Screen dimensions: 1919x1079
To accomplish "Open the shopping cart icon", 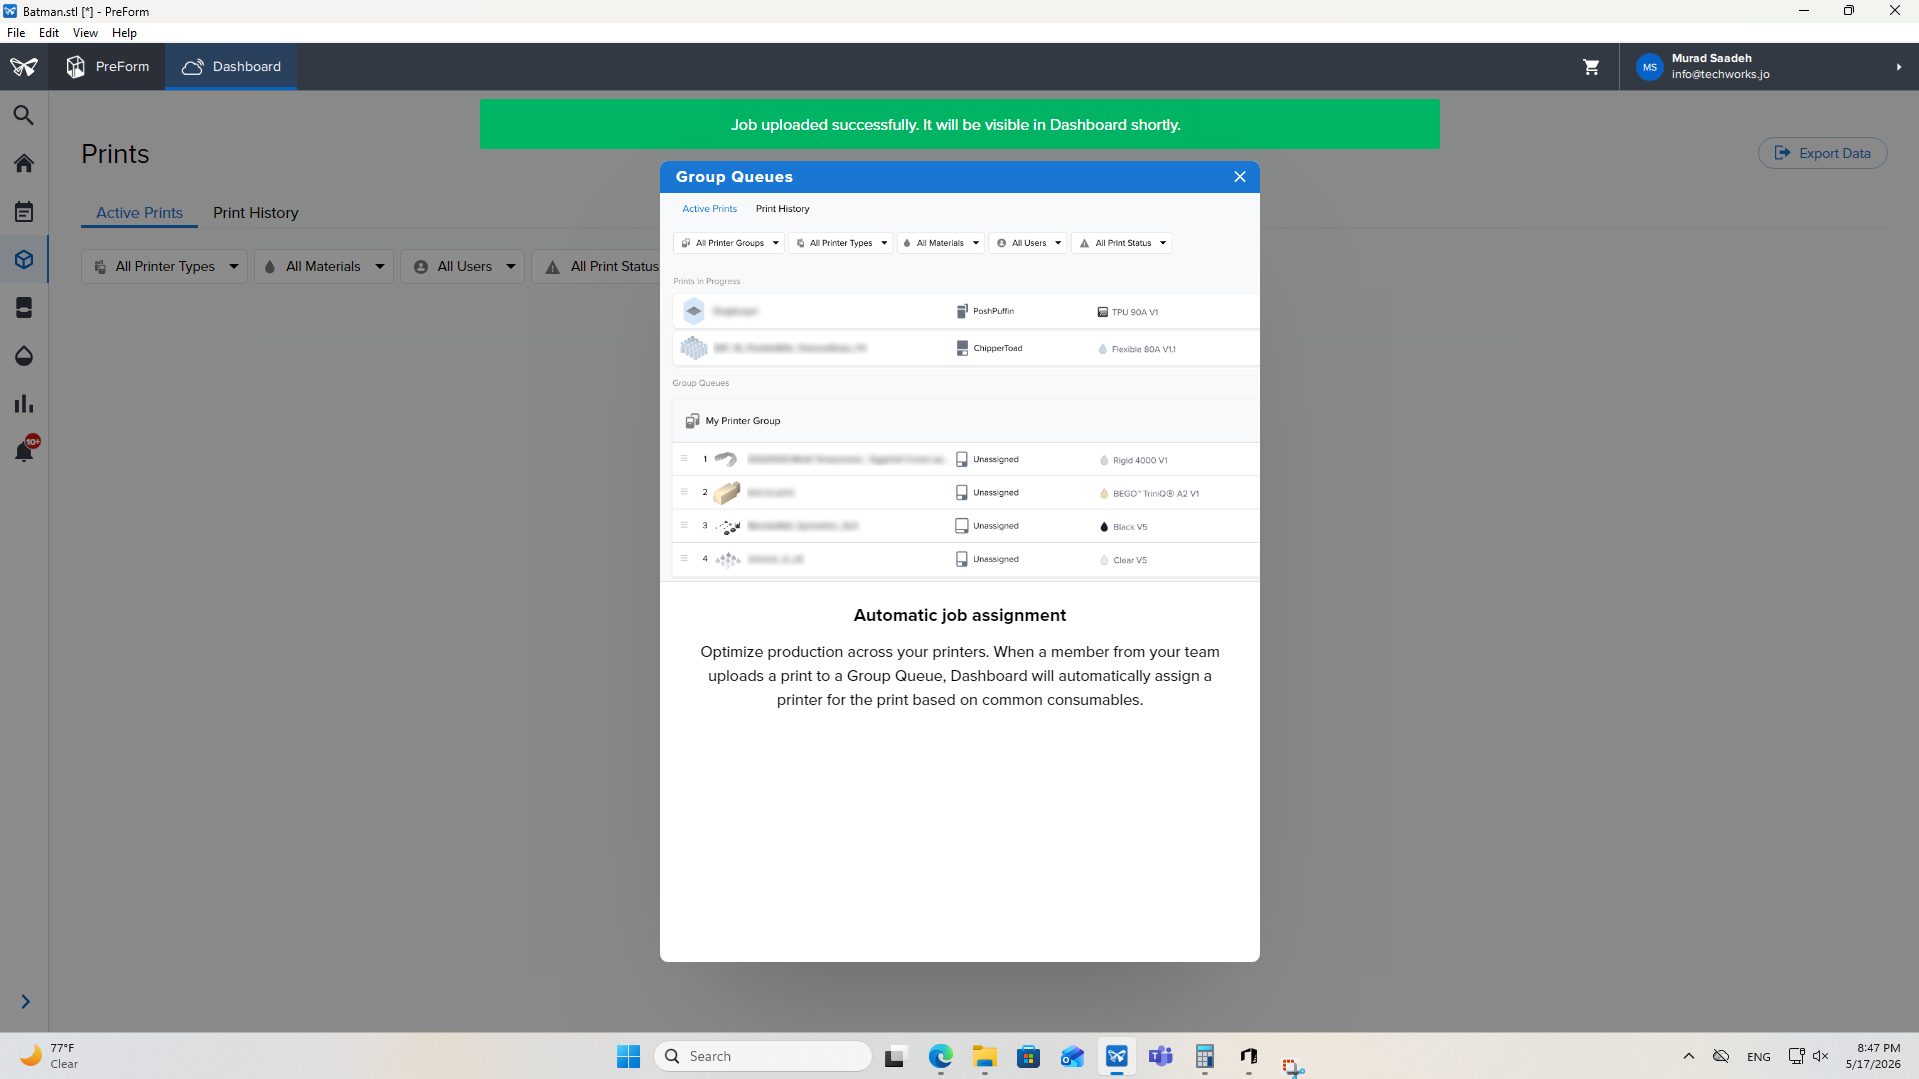I will 1591,67.
